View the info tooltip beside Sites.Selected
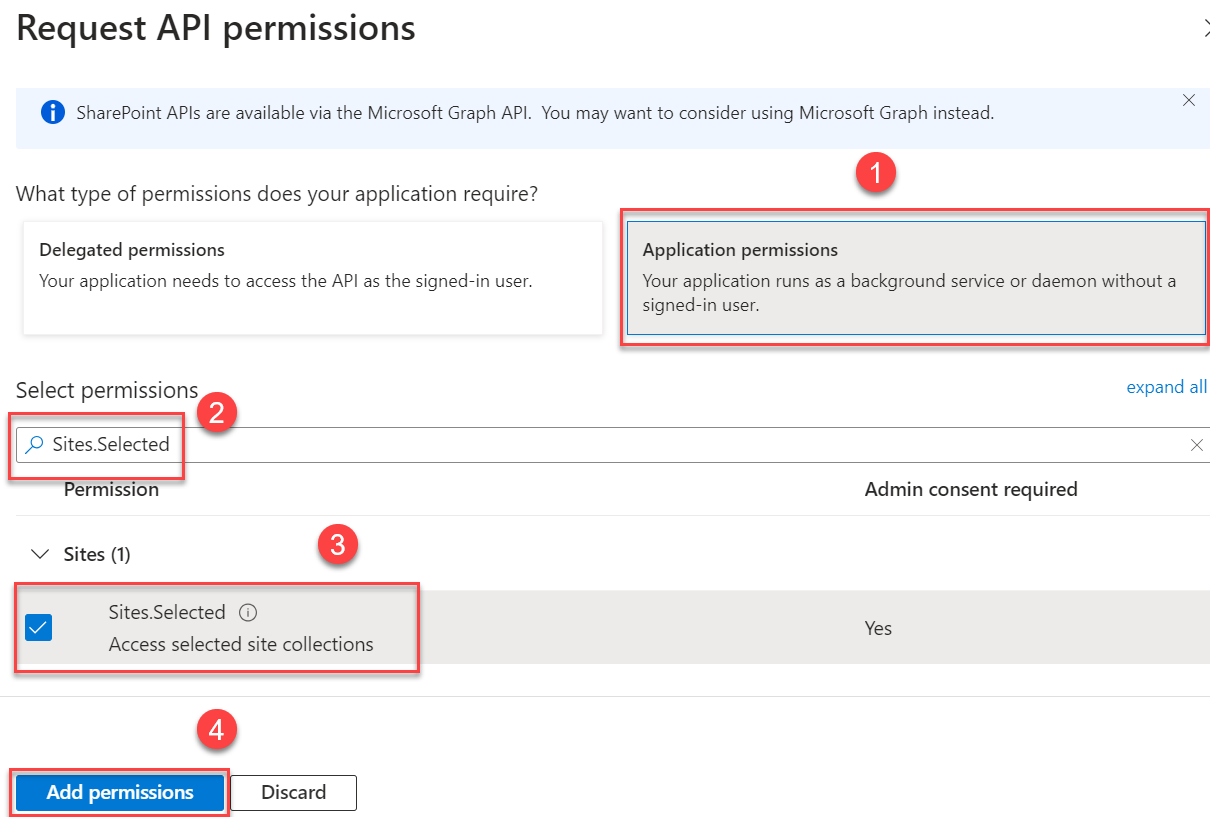 [248, 612]
